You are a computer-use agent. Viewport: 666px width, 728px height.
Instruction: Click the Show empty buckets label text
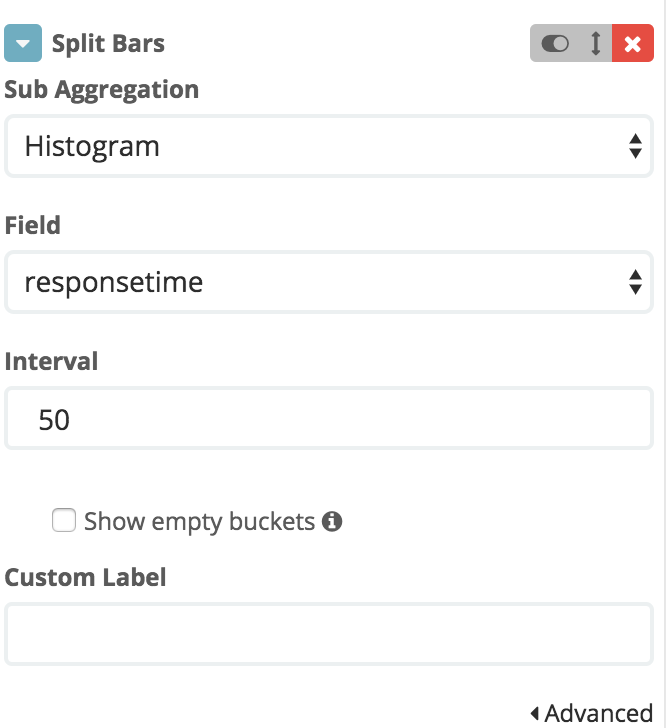pos(199,521)
